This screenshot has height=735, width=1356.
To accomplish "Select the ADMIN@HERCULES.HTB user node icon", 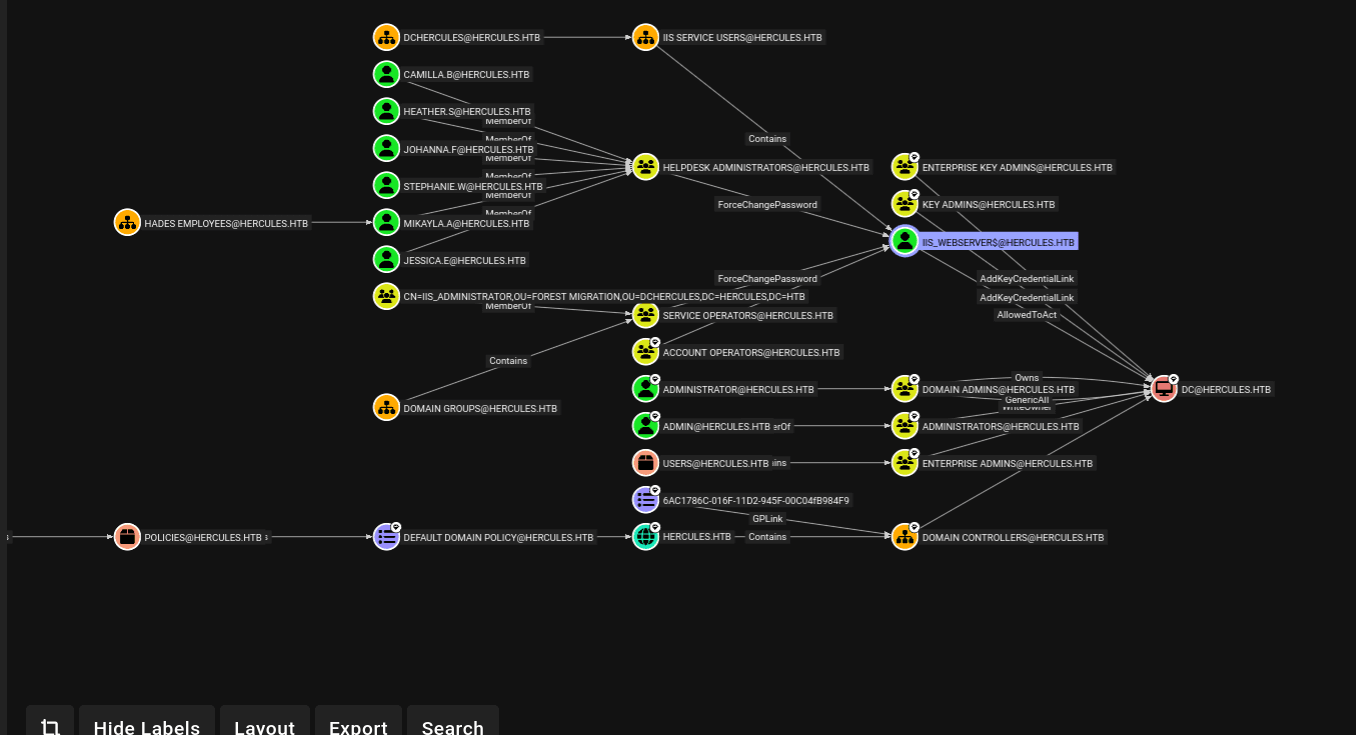I will click(645, 426).
